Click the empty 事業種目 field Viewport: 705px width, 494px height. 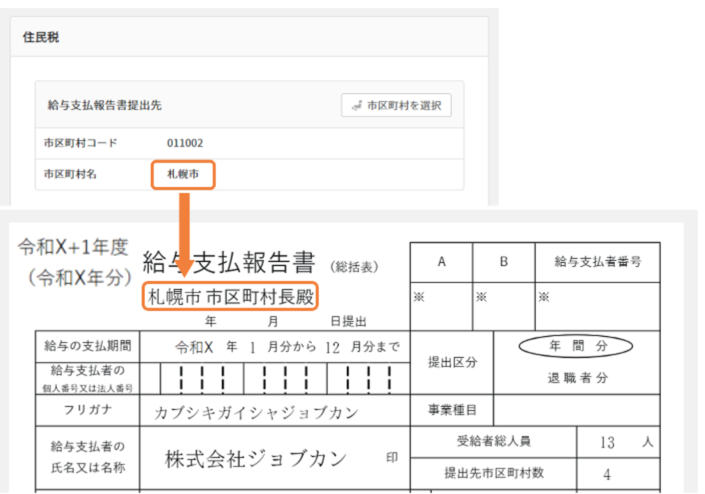[x=577, y=409]
